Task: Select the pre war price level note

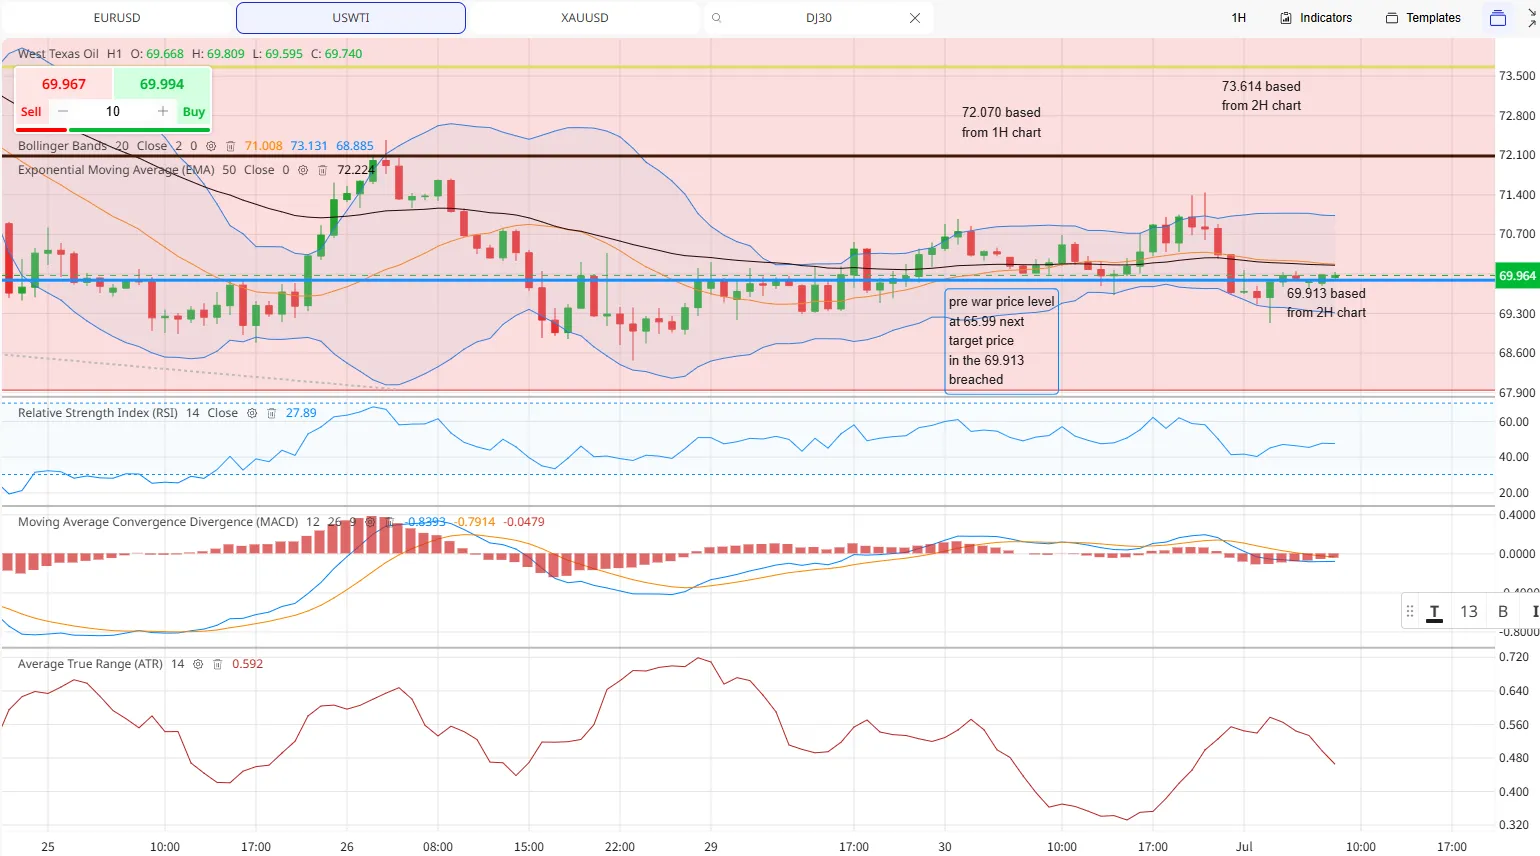Action: coord(1001,341)
